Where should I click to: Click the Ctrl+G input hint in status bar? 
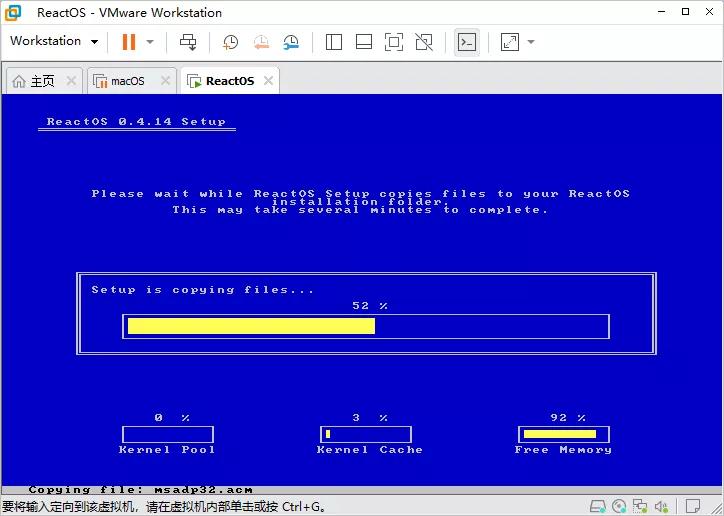coord(163,507)
